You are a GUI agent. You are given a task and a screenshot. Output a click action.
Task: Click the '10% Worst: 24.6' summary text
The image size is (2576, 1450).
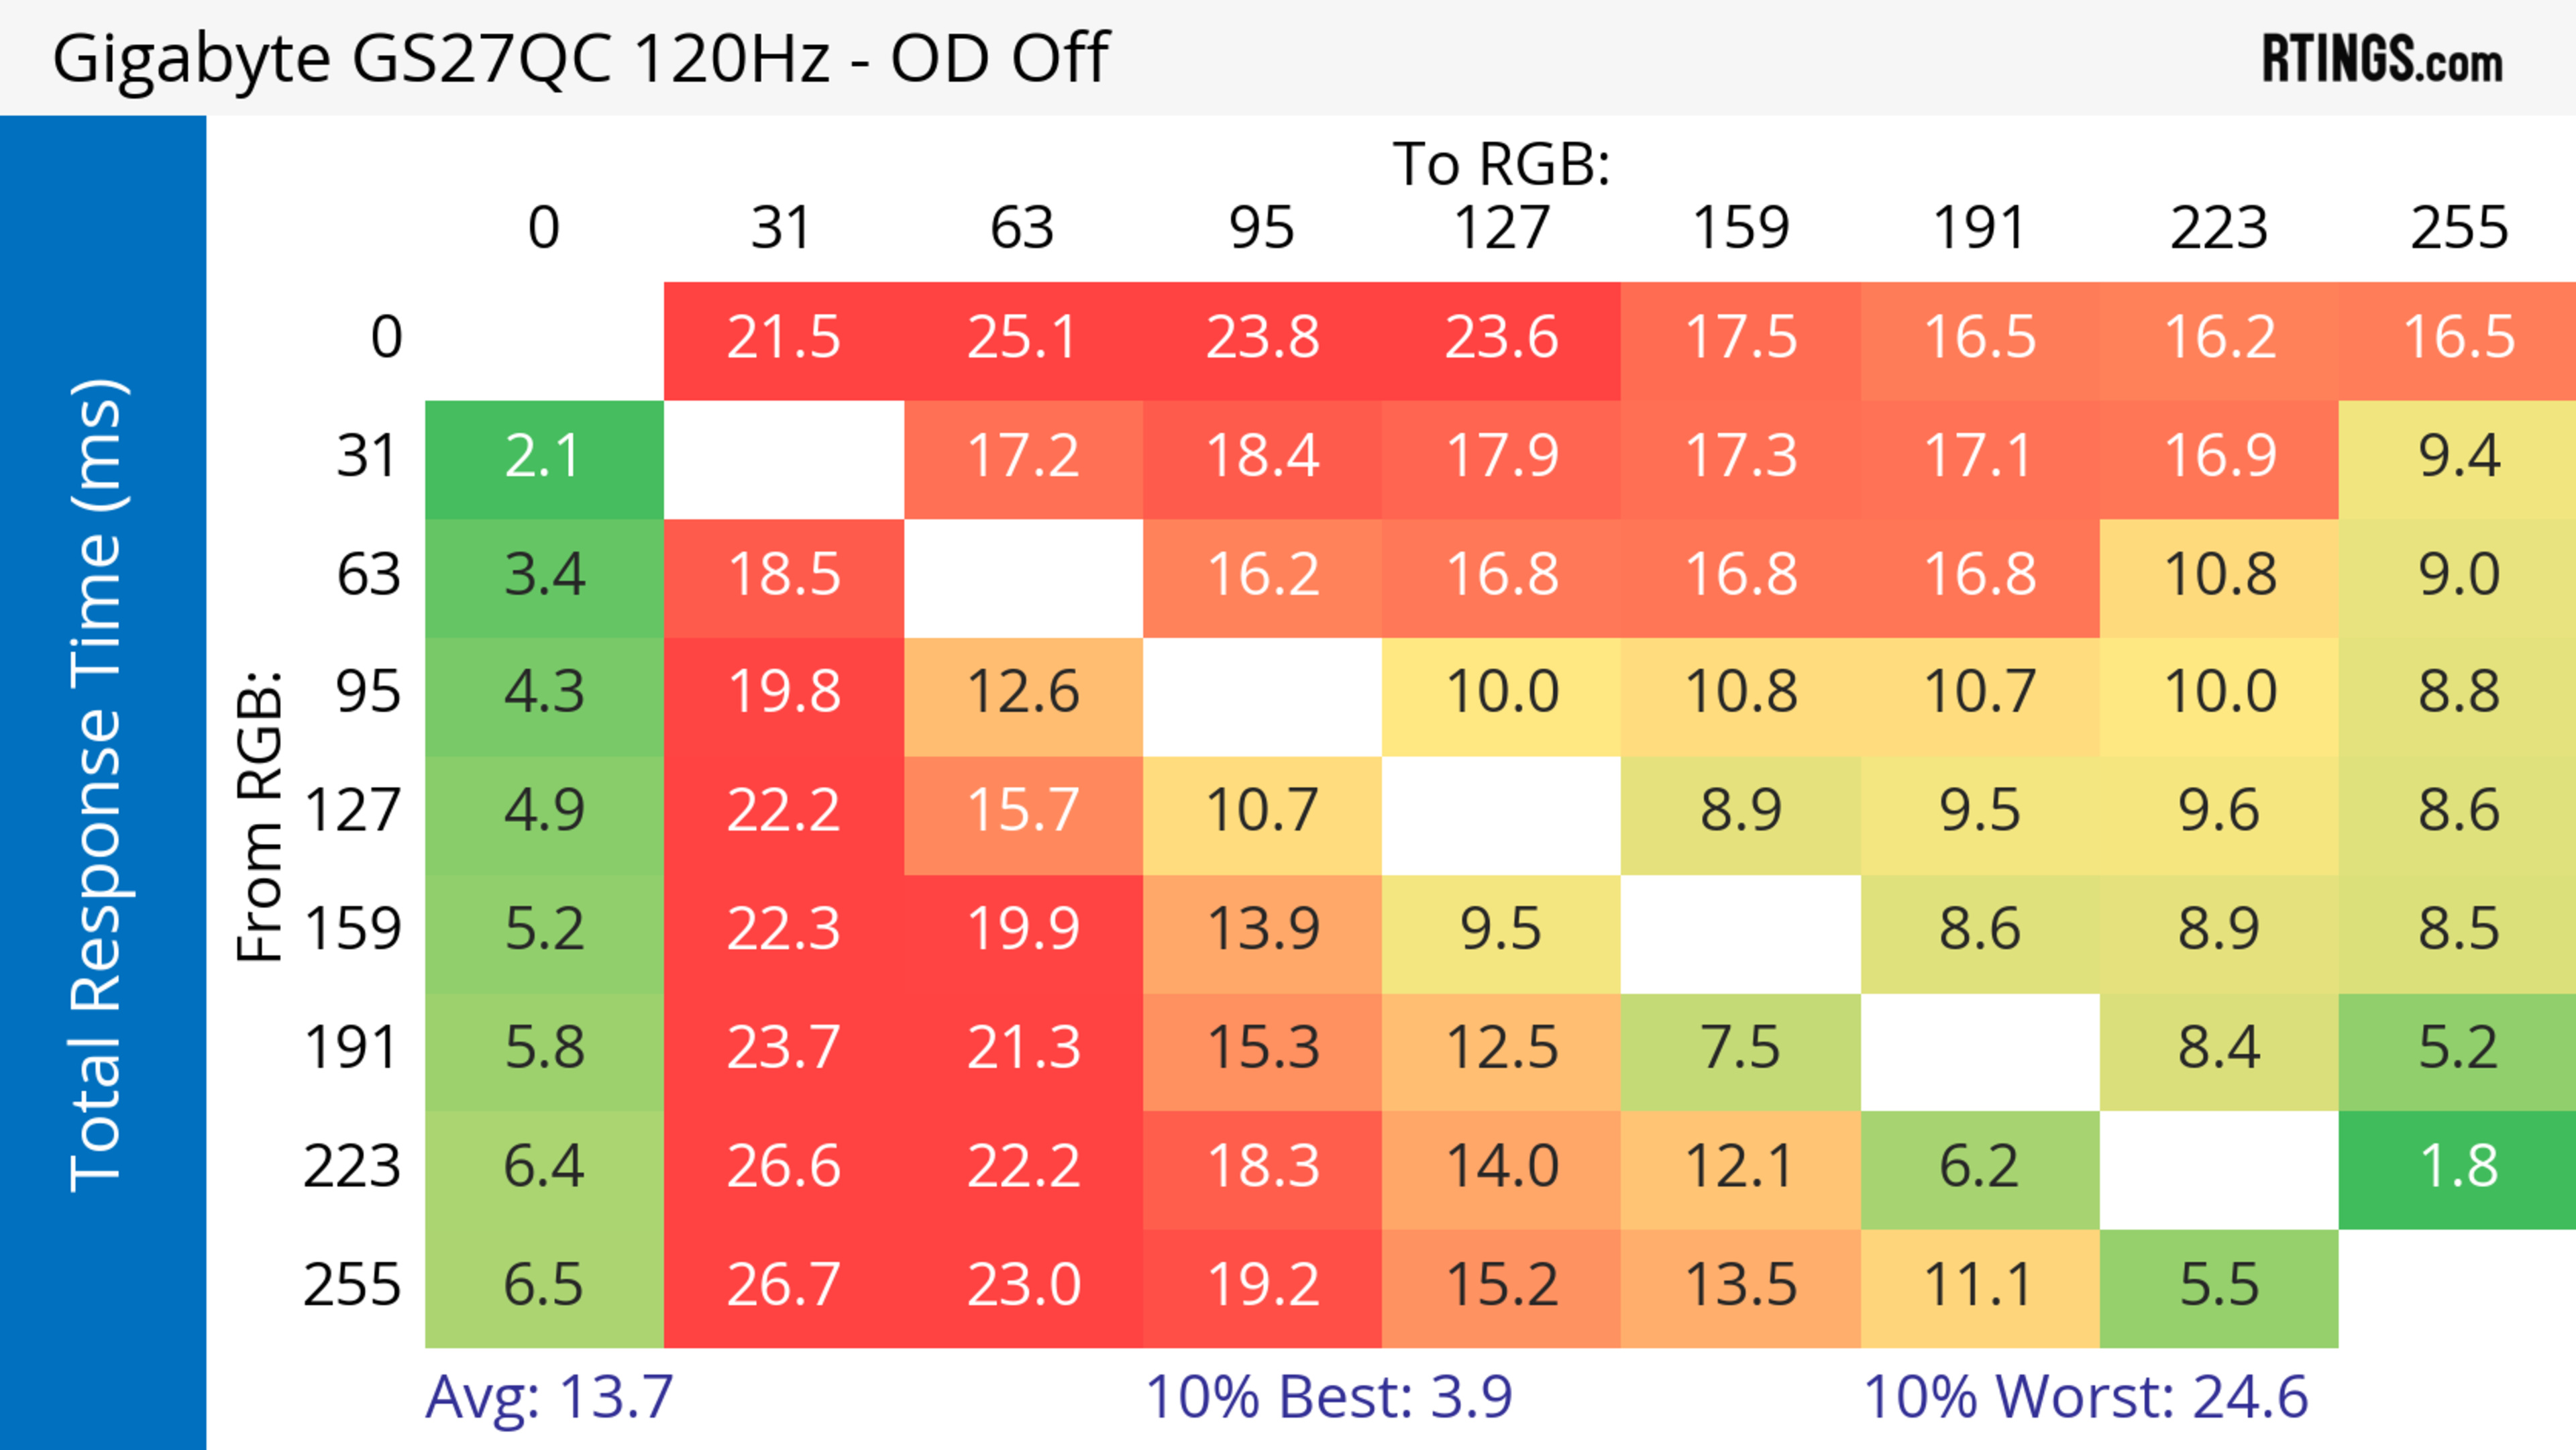click(x=2085, y=1397)
